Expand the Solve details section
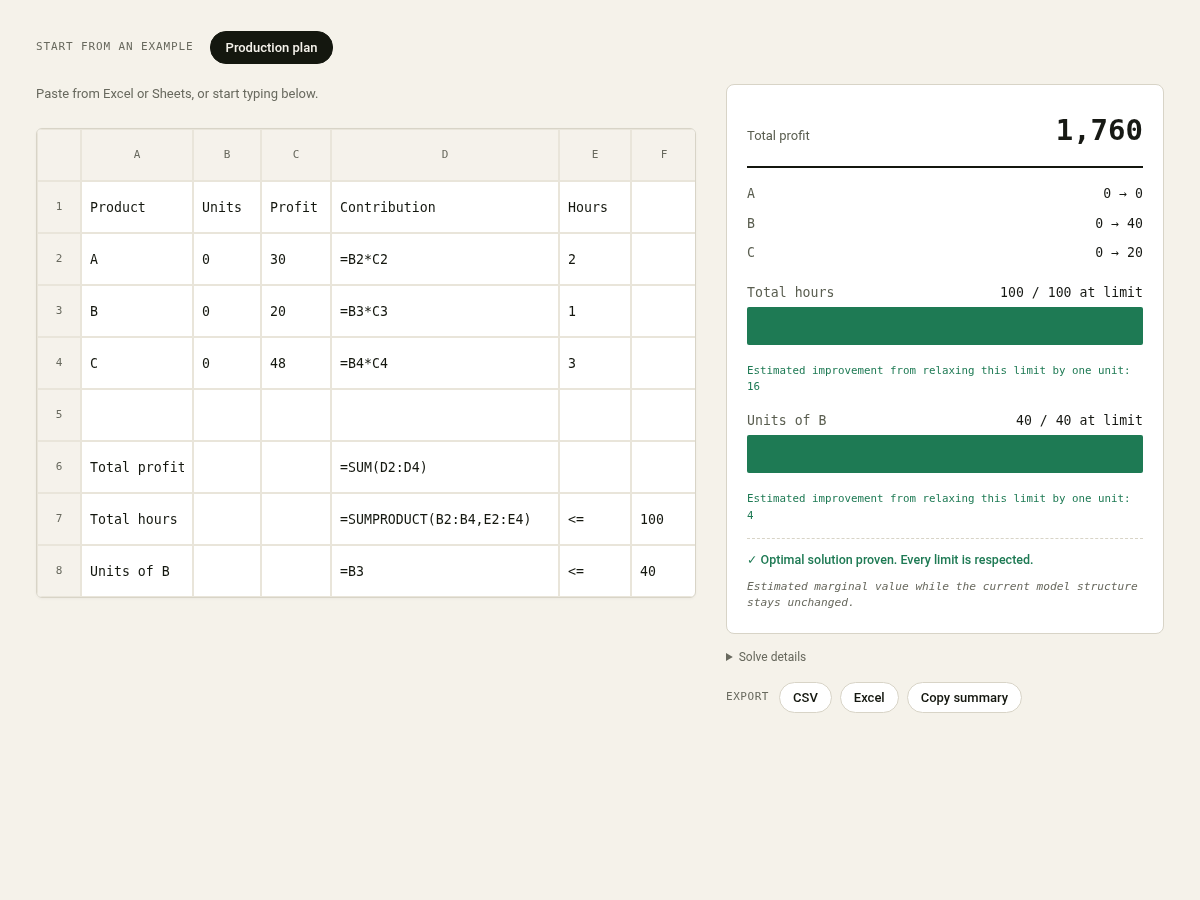This screenshot has width=1200, height=900. (x=766, y=657)
